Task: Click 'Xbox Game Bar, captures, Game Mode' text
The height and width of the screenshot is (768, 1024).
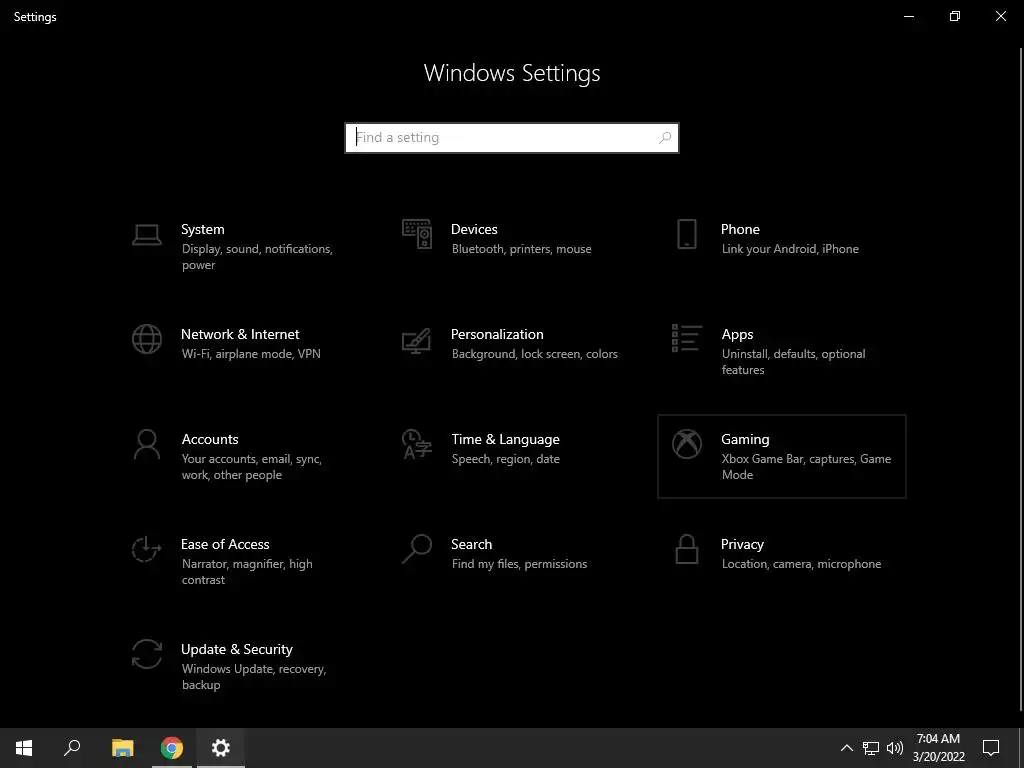Action: click(x=806, y=467)
